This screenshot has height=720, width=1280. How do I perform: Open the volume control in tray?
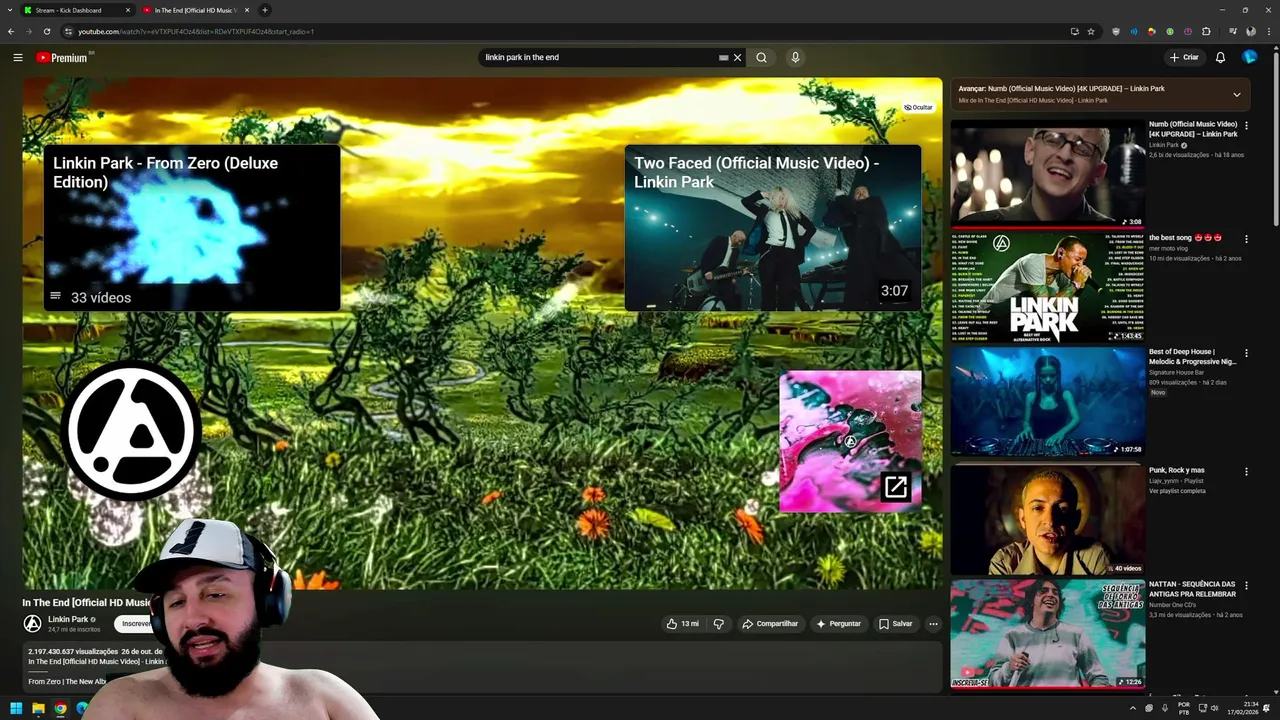[1214, 709]
